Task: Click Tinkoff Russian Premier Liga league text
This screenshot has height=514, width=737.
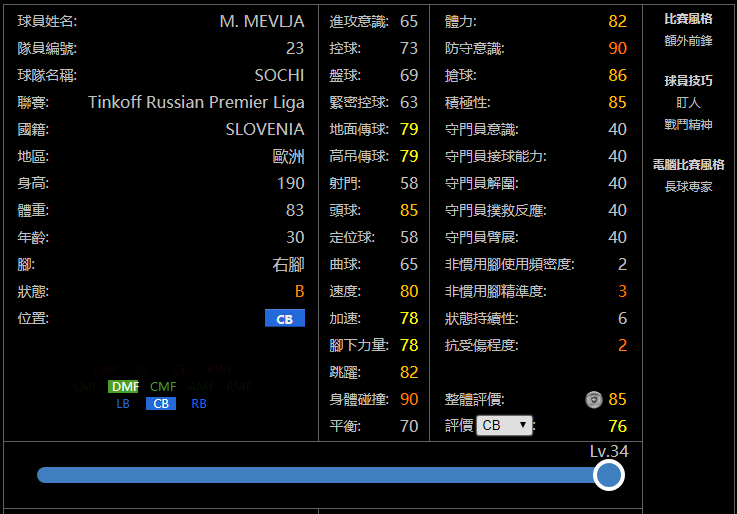Action: (x=196, y=103)
